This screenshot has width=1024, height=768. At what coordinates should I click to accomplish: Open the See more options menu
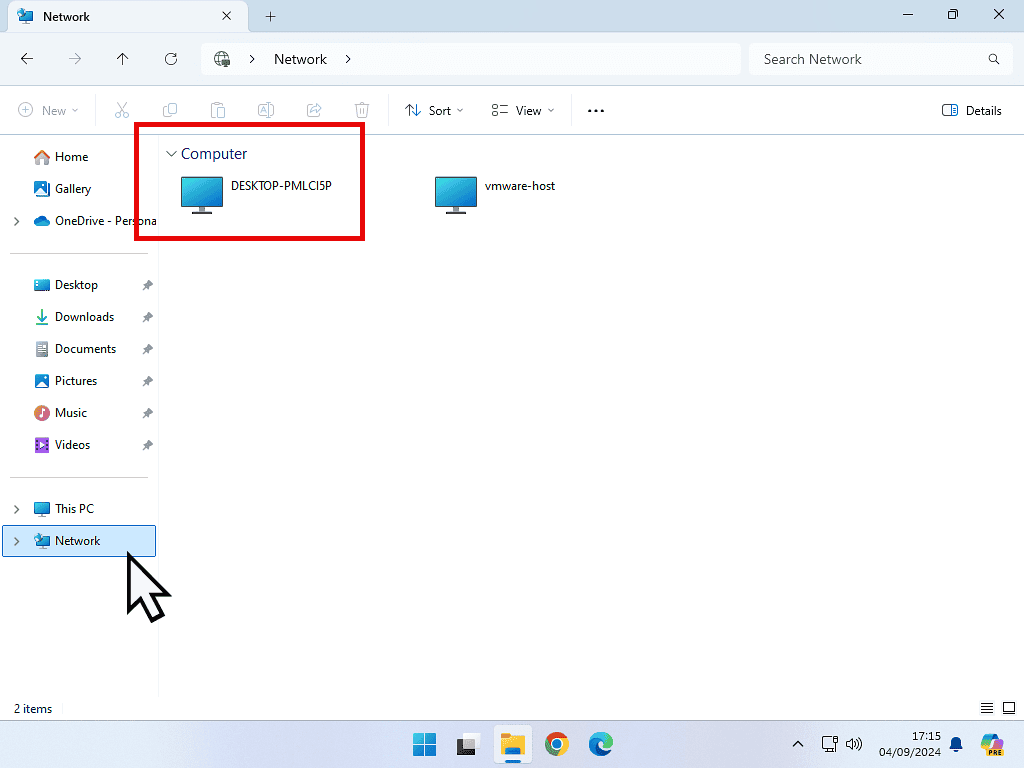[596, 111]
